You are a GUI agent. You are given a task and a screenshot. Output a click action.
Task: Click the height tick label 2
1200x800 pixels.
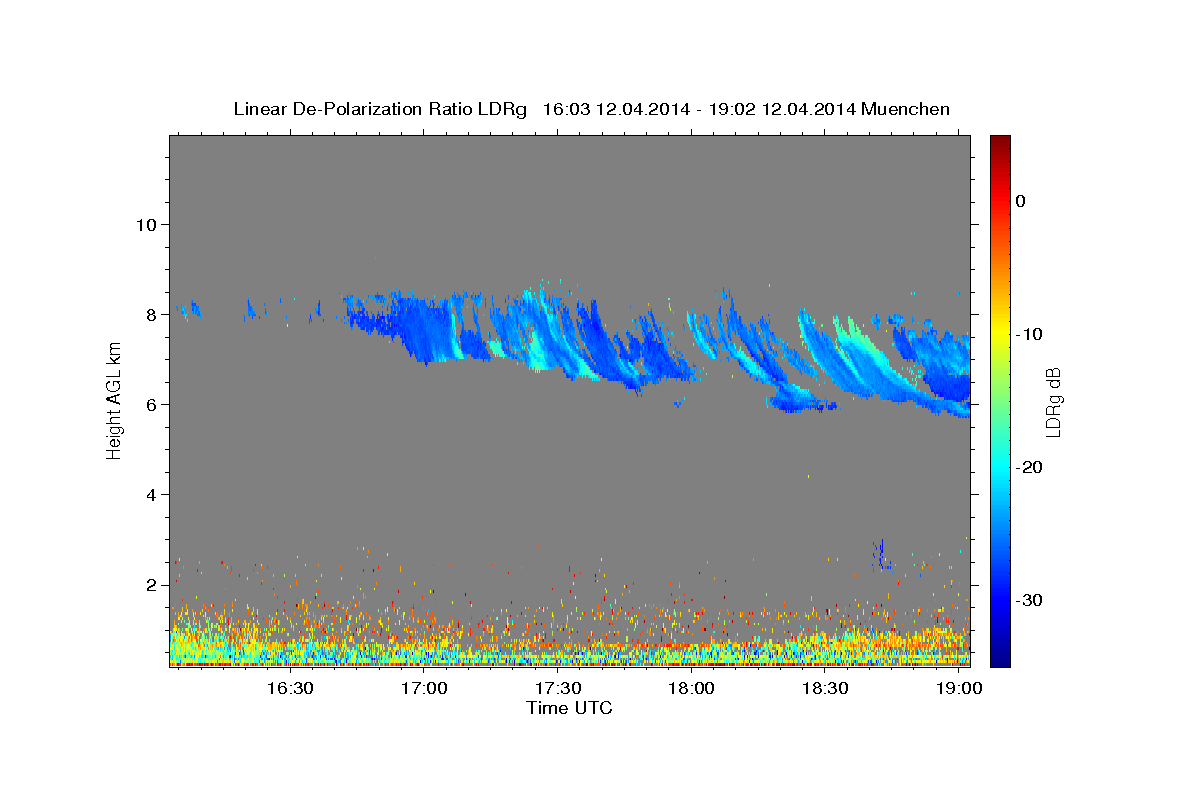152,584
